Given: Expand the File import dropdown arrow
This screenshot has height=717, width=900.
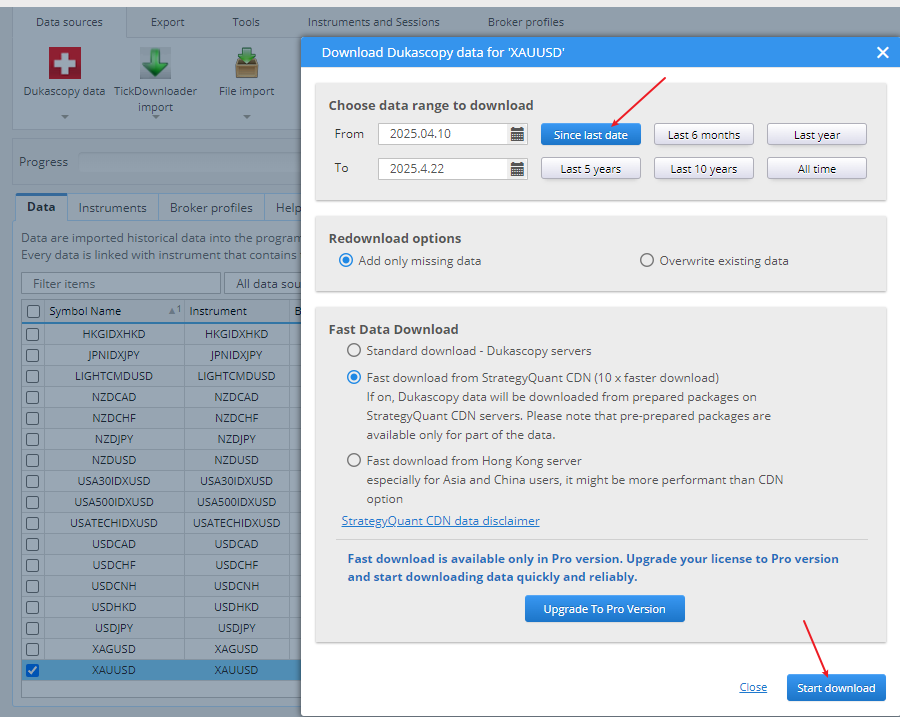Looking at the screenshot, I should [x=247, y=117].
